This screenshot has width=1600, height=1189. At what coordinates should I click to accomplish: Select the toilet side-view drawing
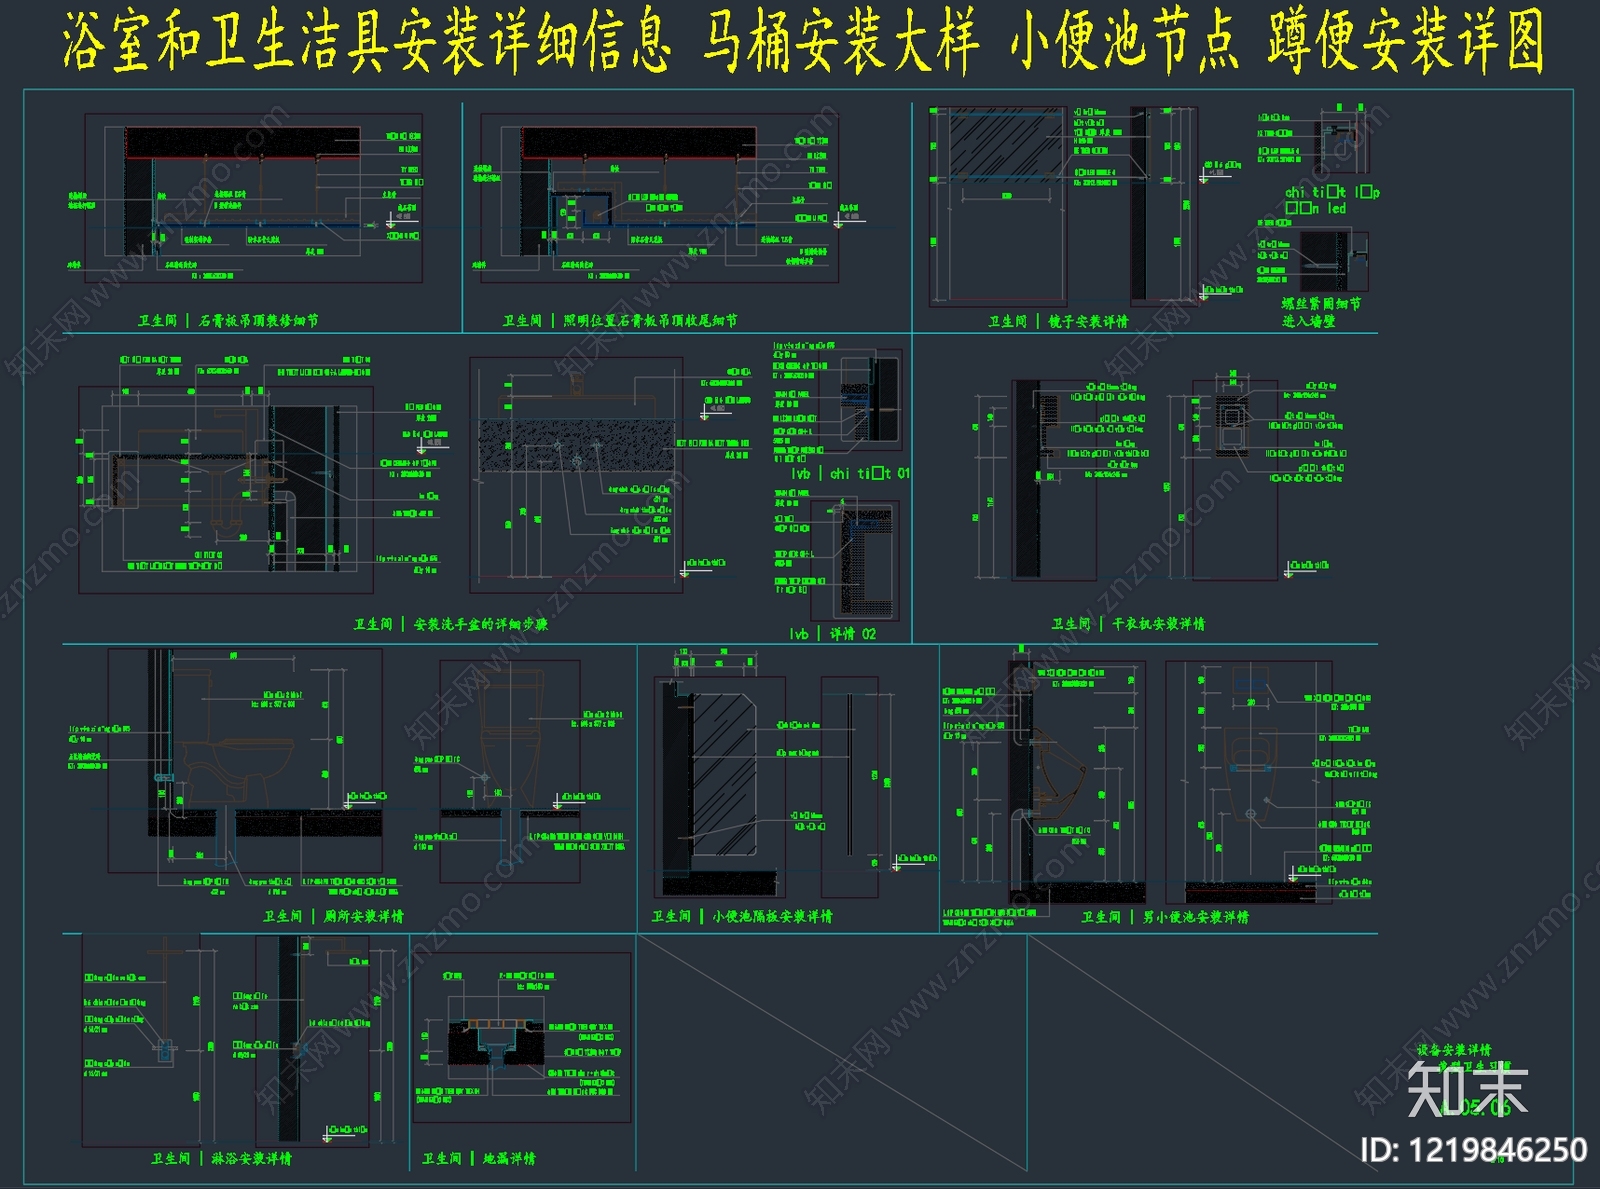tap(245, 761)
